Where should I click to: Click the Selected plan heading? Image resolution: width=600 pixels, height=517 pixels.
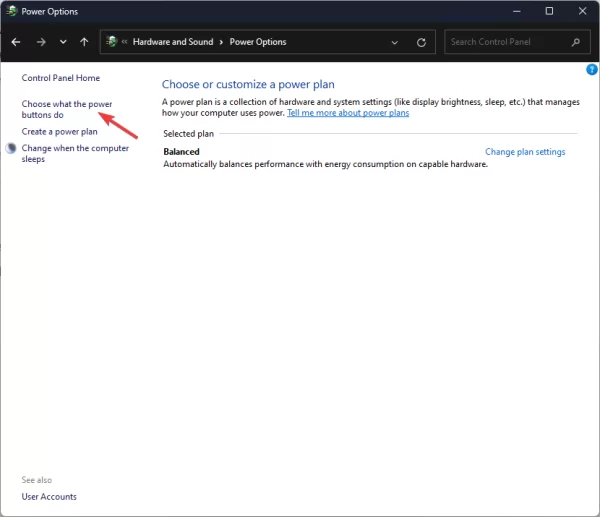(189, 134)
